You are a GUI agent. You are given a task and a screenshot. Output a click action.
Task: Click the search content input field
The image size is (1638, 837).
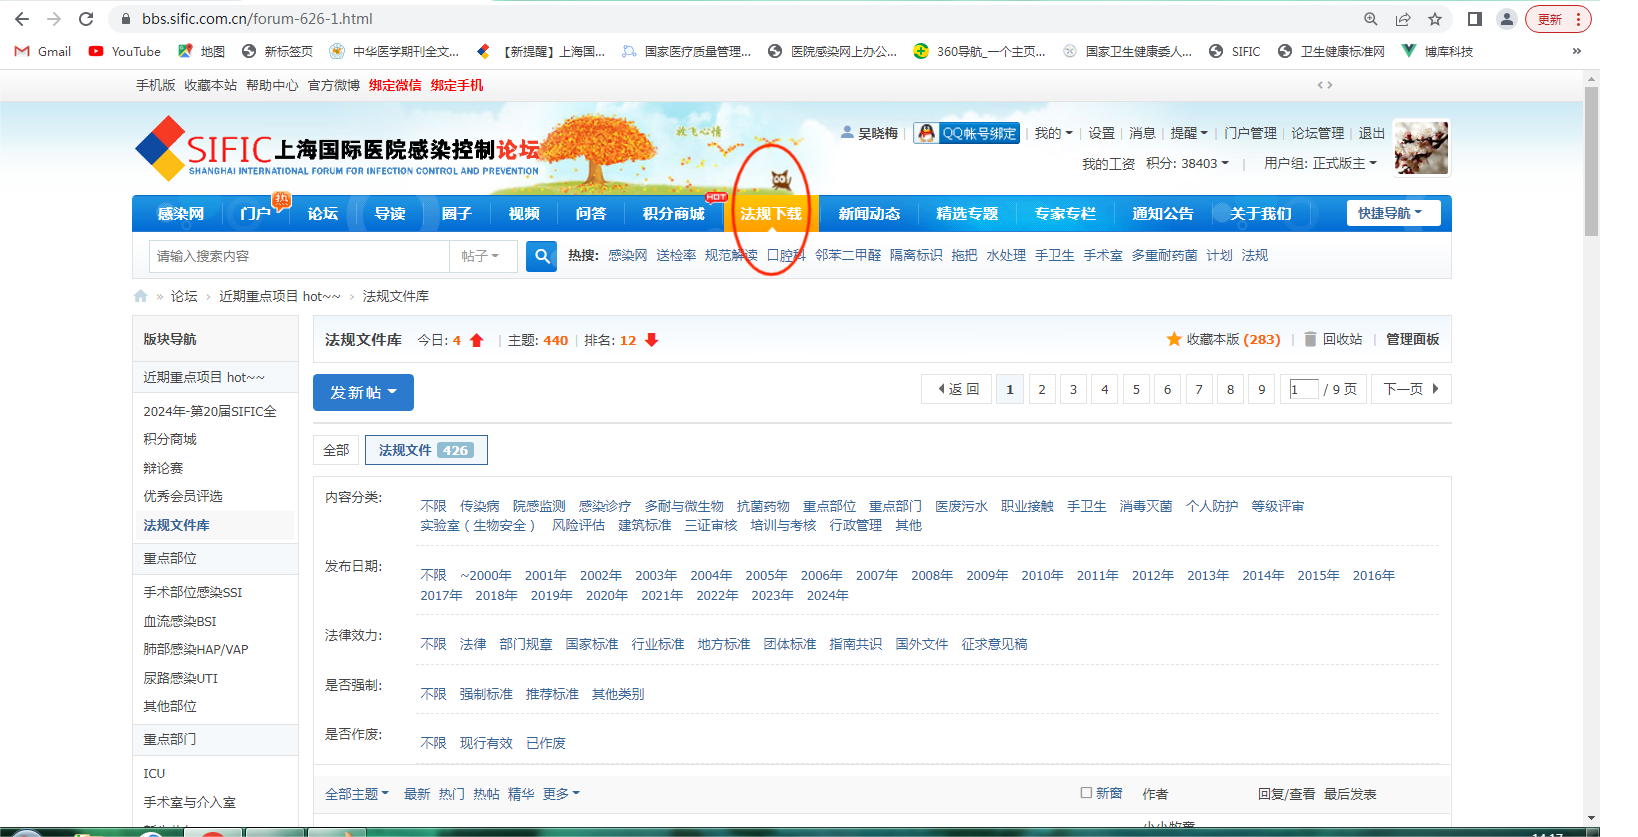pyautogui.click(x=300, y=256)
